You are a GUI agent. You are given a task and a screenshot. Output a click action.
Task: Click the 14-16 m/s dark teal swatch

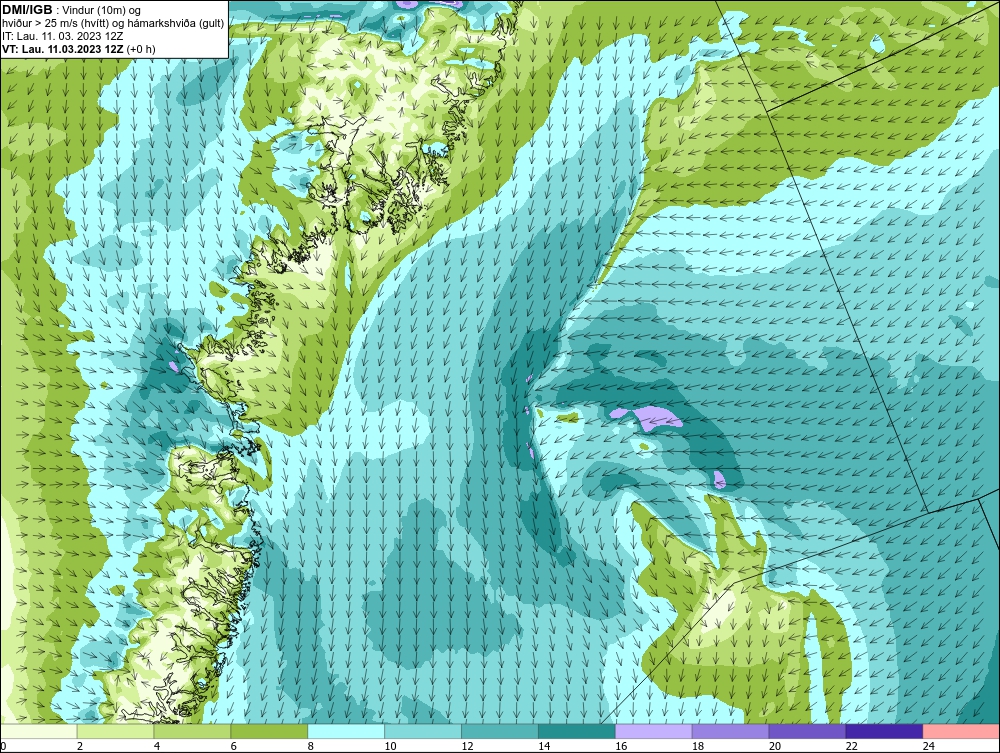(x=577, y=731)
